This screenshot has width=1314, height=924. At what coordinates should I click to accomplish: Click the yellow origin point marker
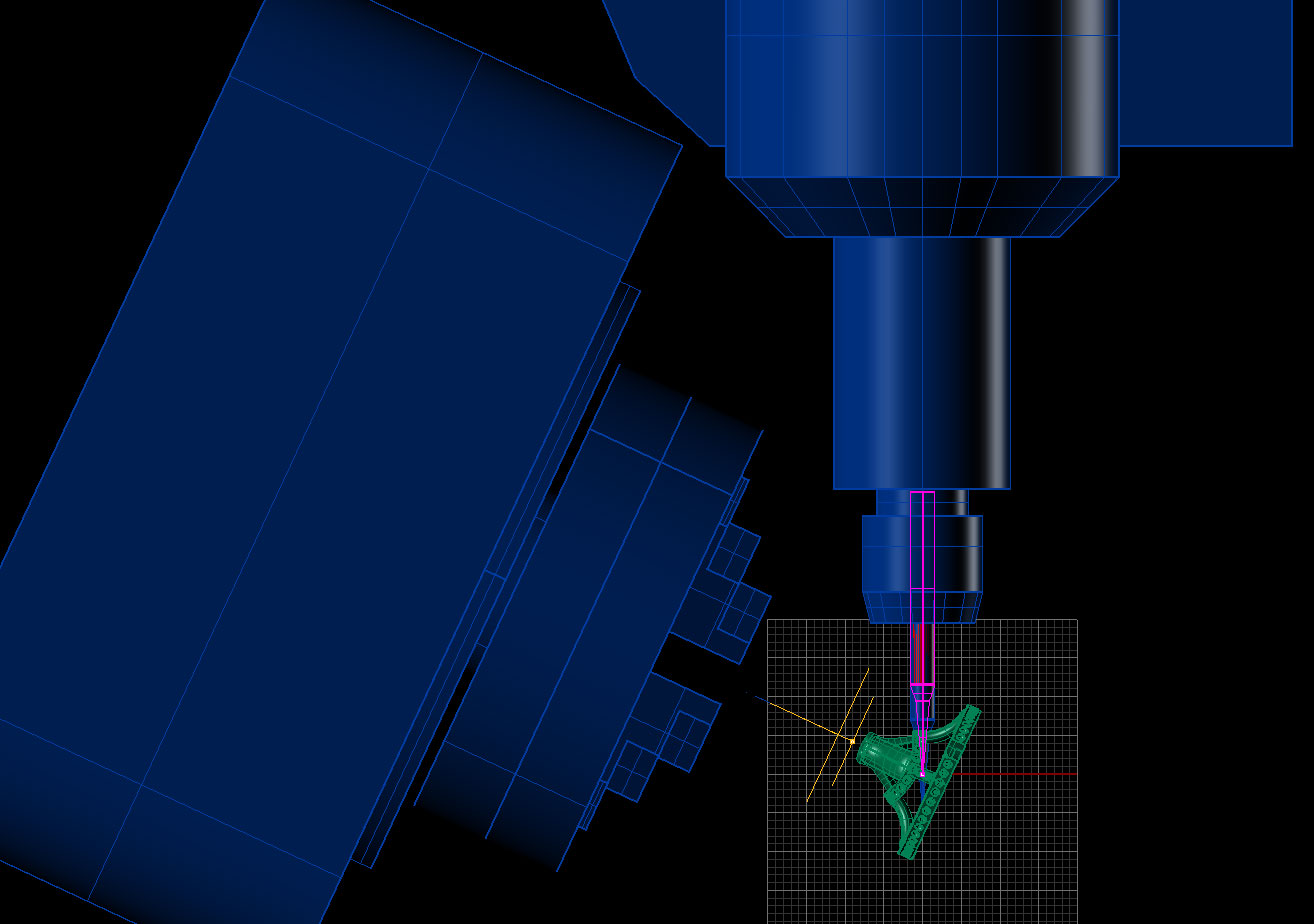[x=851, y=742]
